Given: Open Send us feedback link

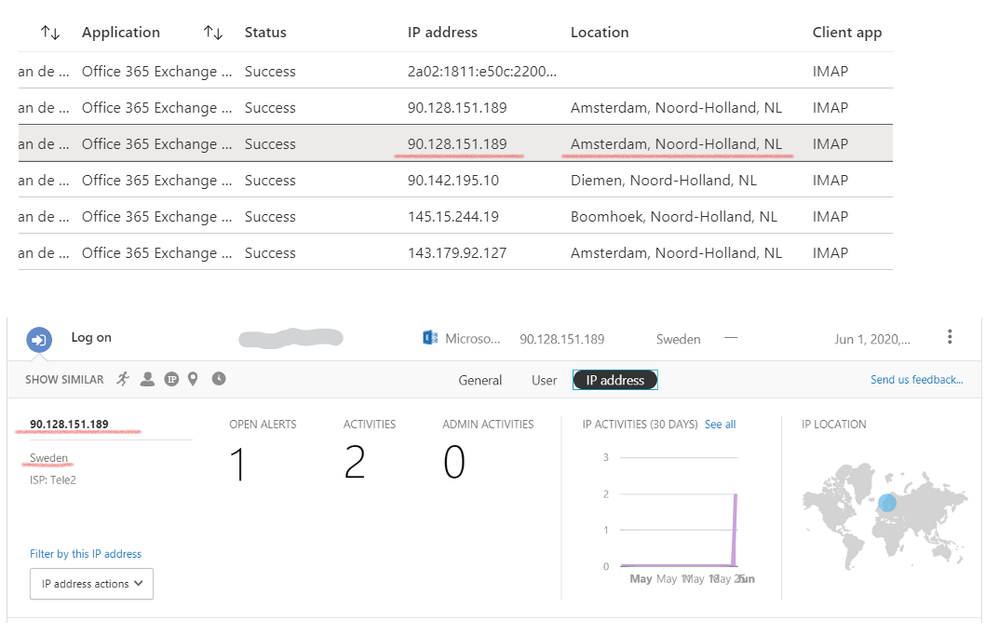Looking at the screenshot, I should (917, 380).
